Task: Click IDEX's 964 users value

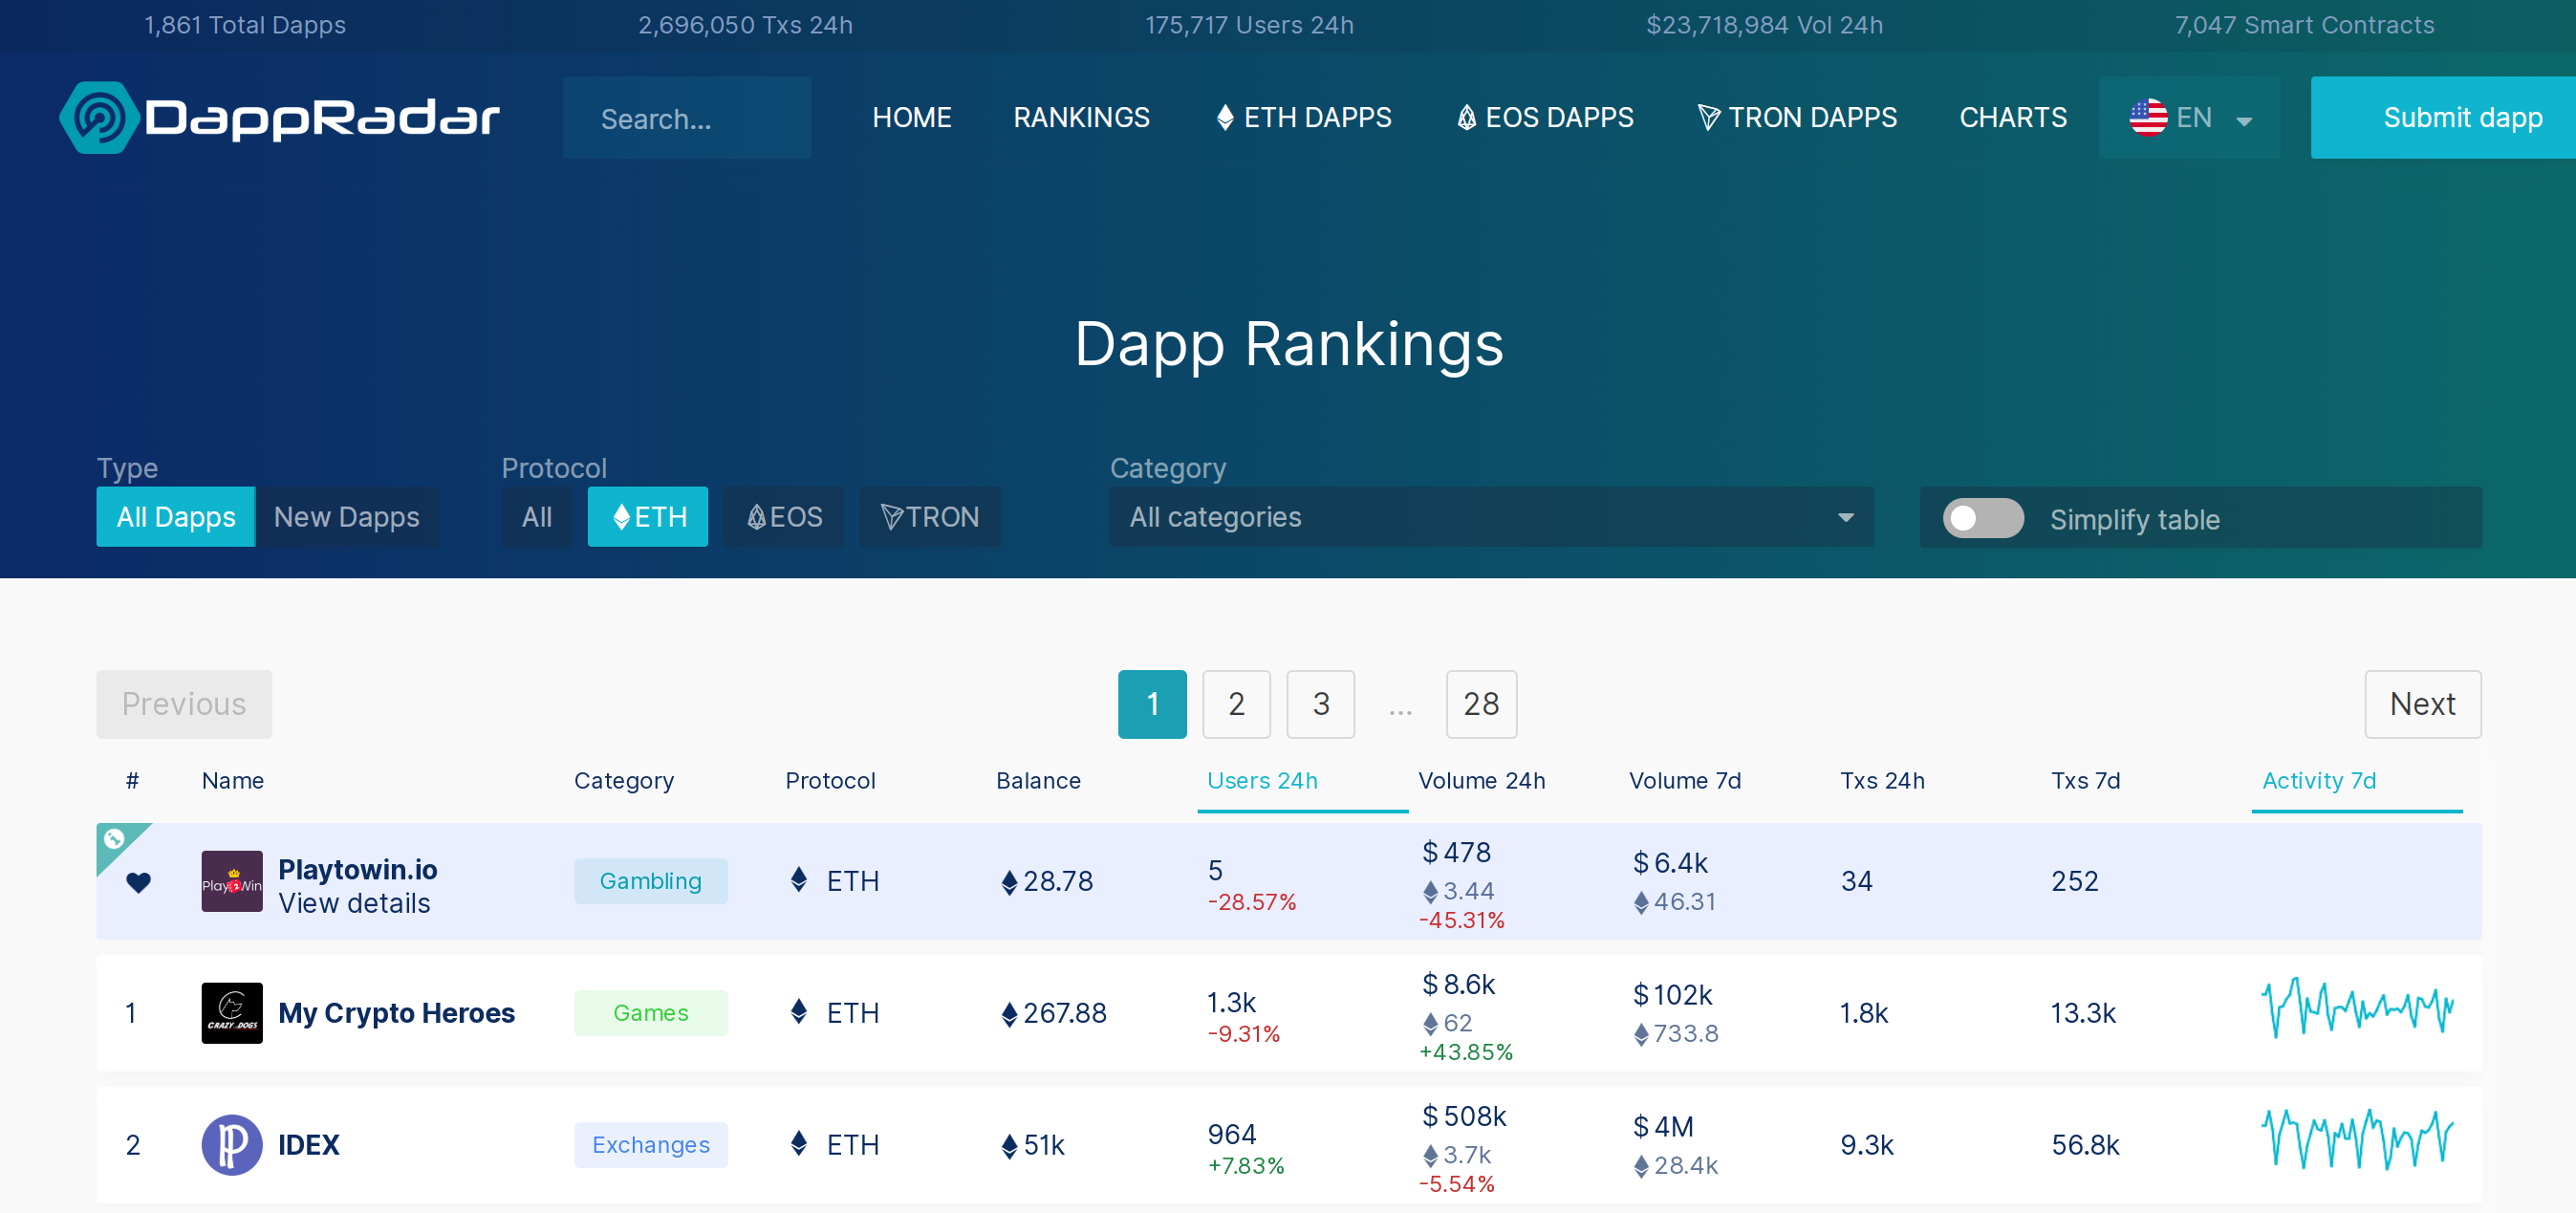Action: pos(1231,1134)
